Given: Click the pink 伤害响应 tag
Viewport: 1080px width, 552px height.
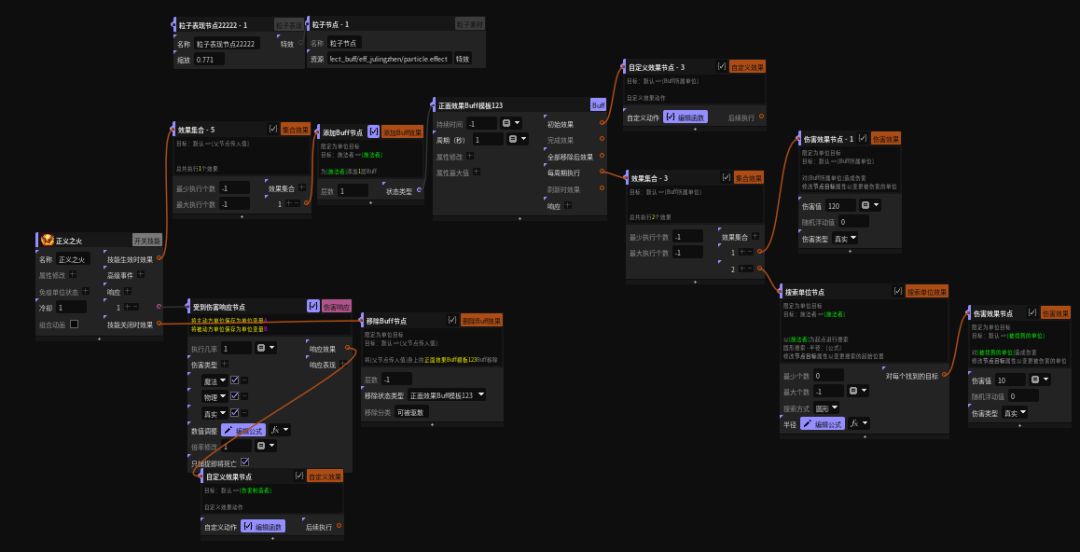Looking at the screenshot, I should click(337, 306).
